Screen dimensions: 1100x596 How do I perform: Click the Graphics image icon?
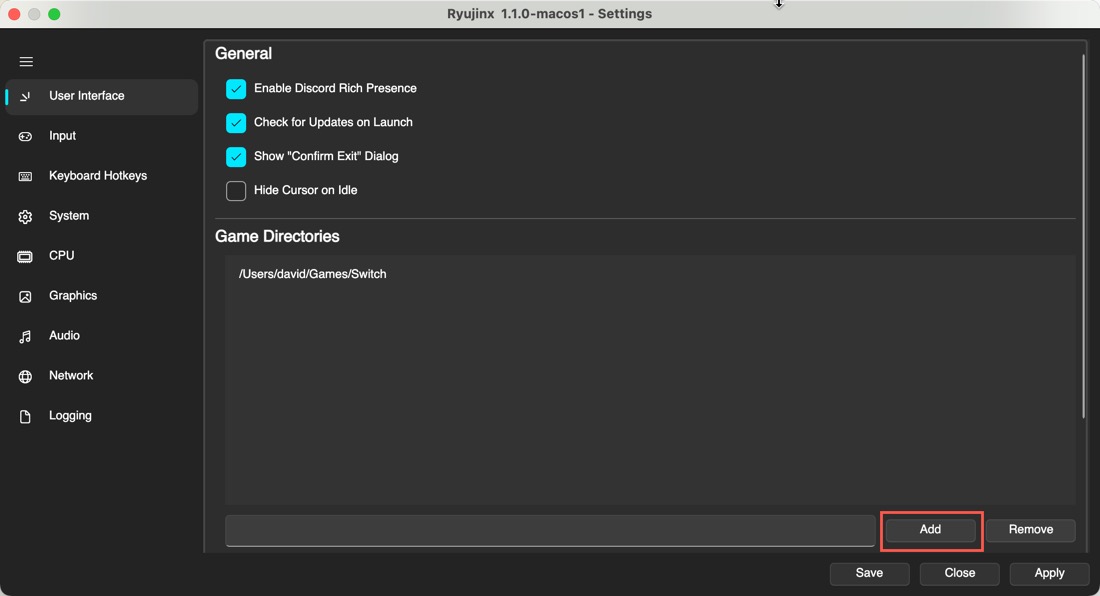[x=26, y=296]
